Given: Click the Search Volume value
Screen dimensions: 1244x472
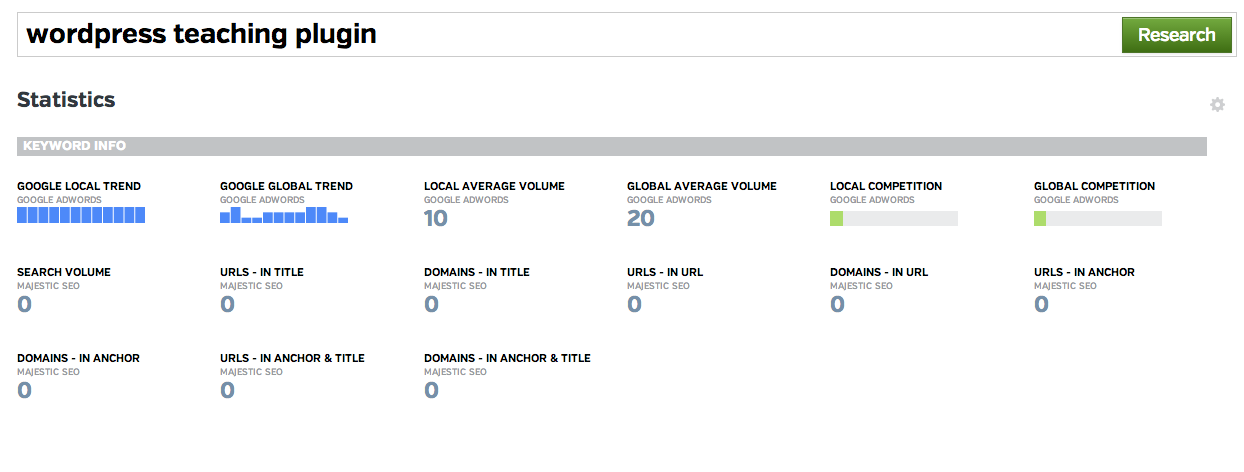Looking at the screenshot, I should [25, 304].
